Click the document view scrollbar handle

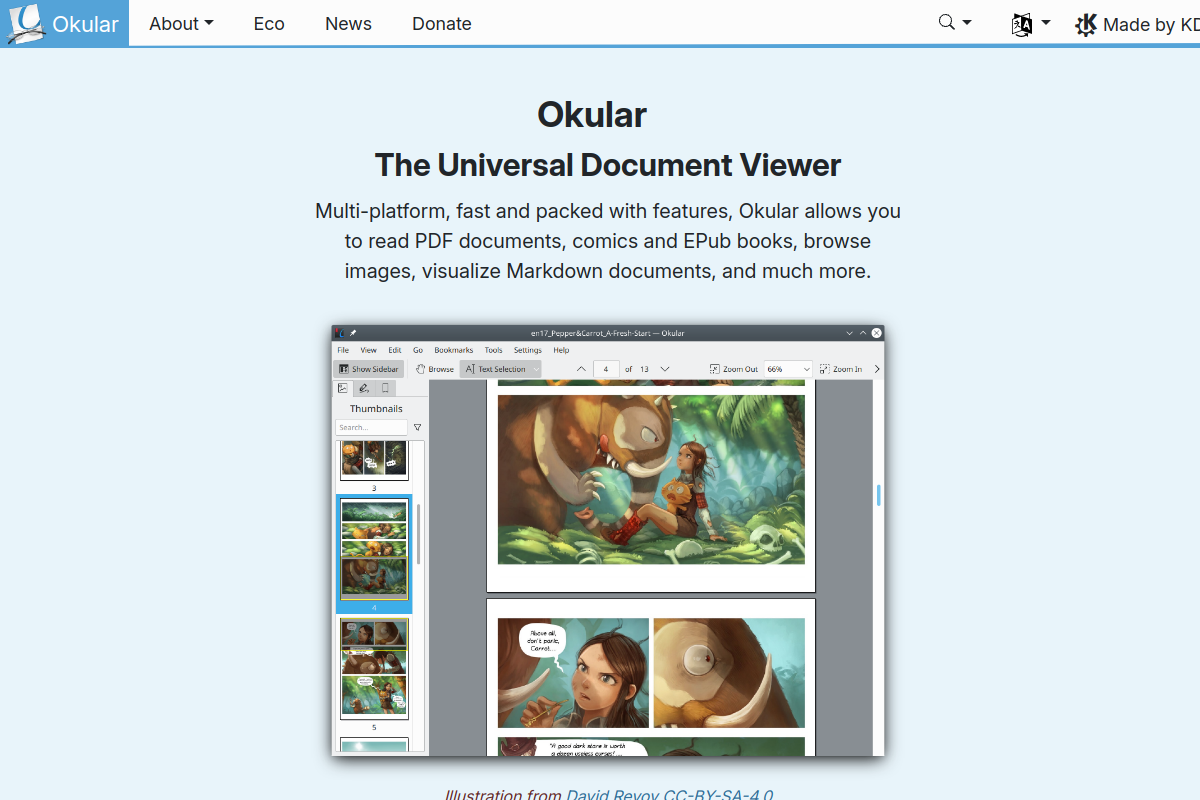tap(879, 495)
